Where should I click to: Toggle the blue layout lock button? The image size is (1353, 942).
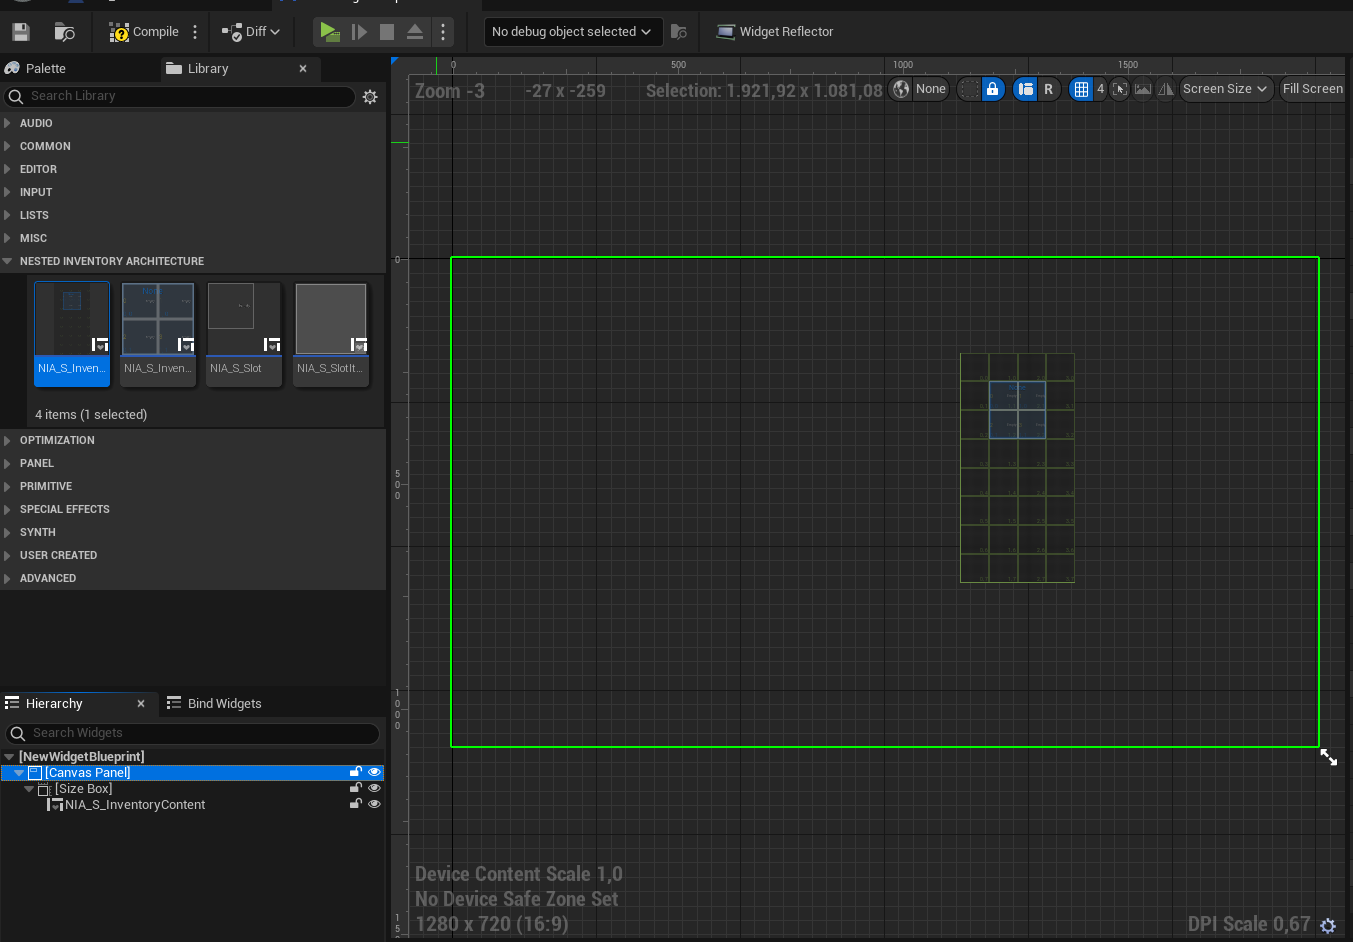[x=992, y=89]
